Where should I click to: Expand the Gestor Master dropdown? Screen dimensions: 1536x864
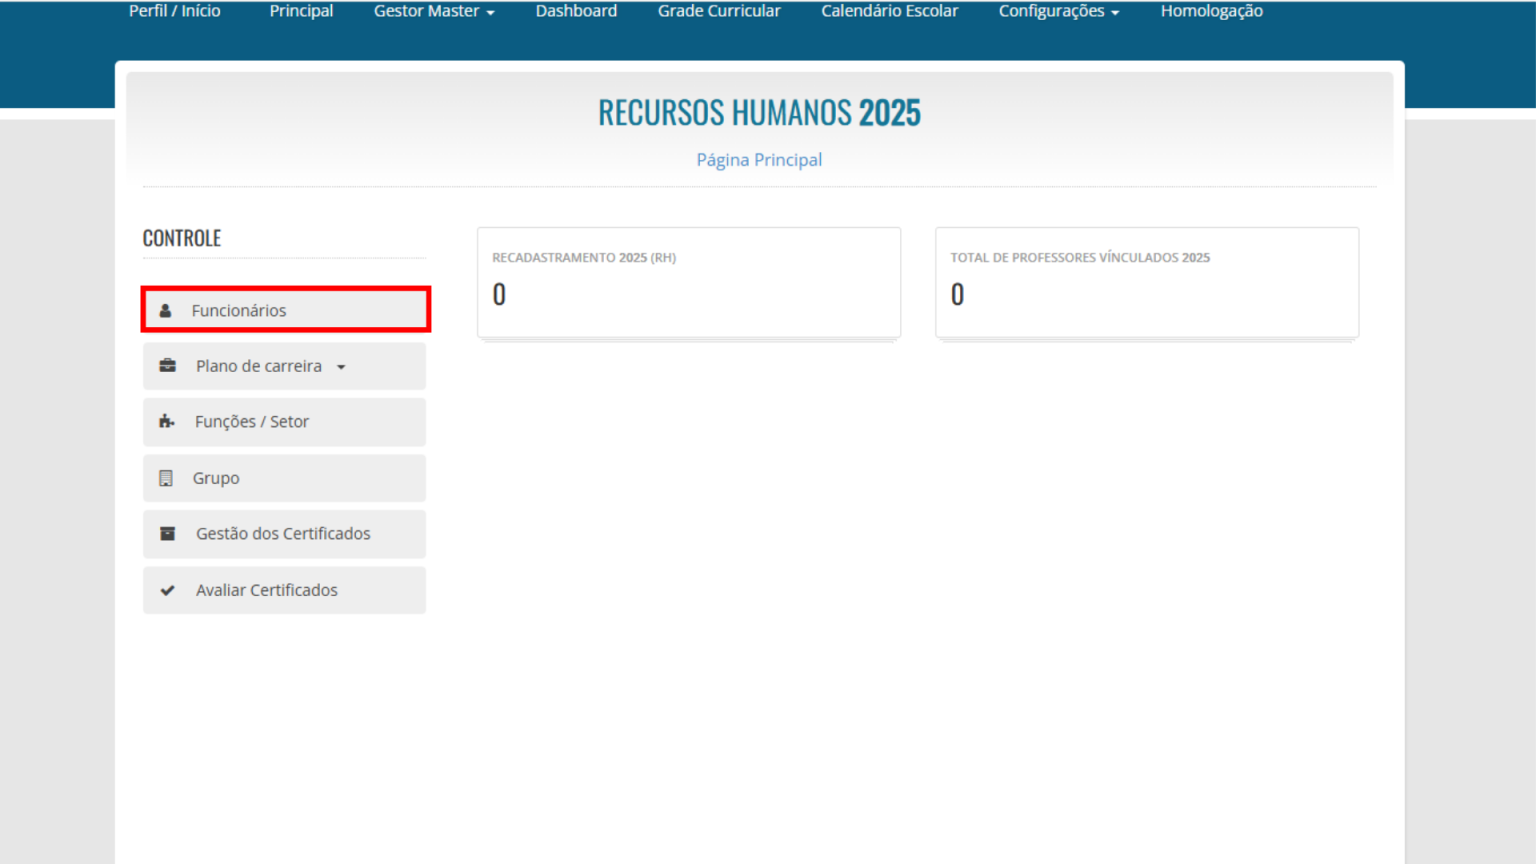pyautogui.click(x=433, y=11)
